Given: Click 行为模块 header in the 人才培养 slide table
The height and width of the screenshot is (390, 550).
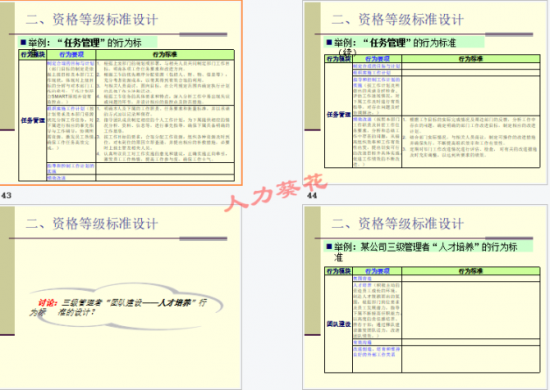Looking at the screenshot, I should (338, 271).
